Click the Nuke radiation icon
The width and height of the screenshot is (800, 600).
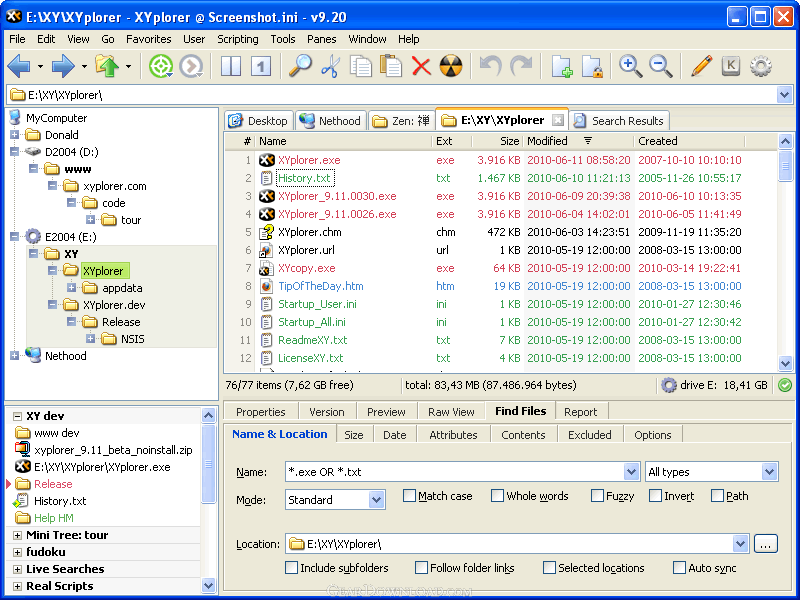[x=451, y=67]
